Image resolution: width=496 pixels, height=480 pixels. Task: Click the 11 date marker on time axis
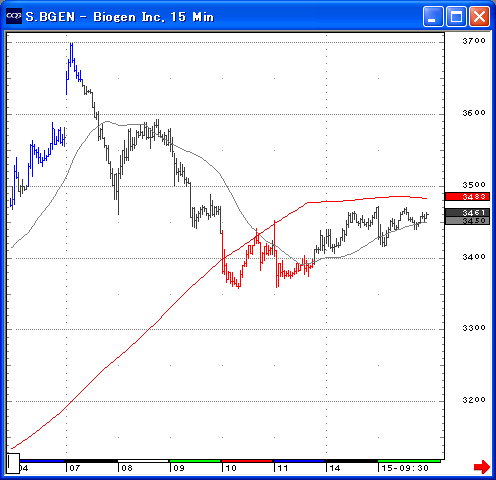pyautogui.click(x=283, y=468)
